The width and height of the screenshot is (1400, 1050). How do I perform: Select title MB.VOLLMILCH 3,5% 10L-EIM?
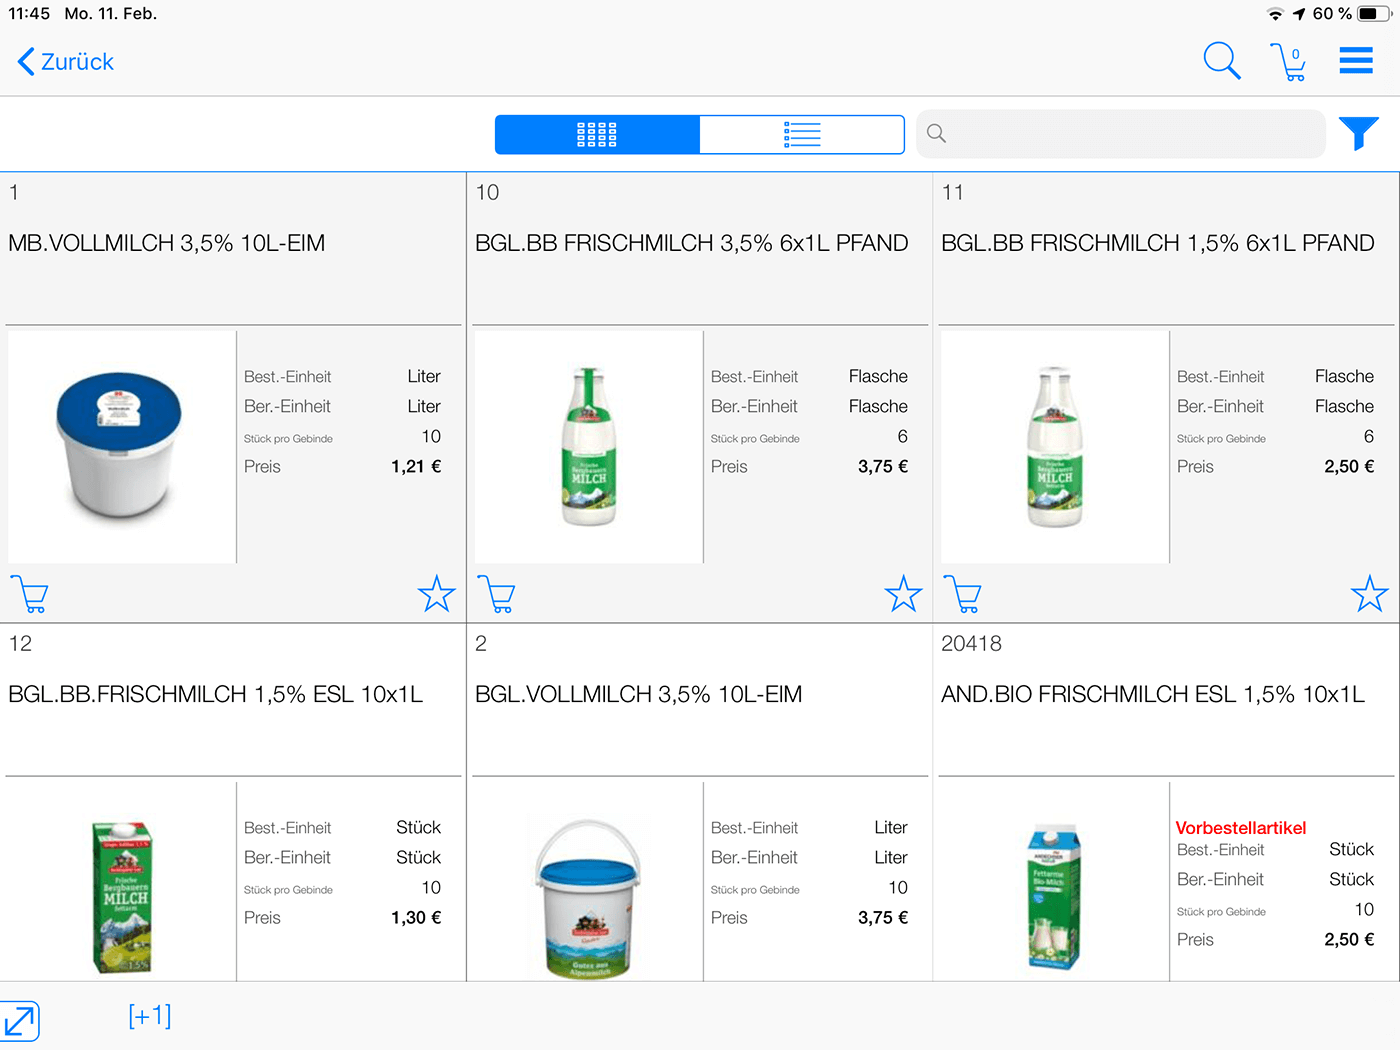167,243
